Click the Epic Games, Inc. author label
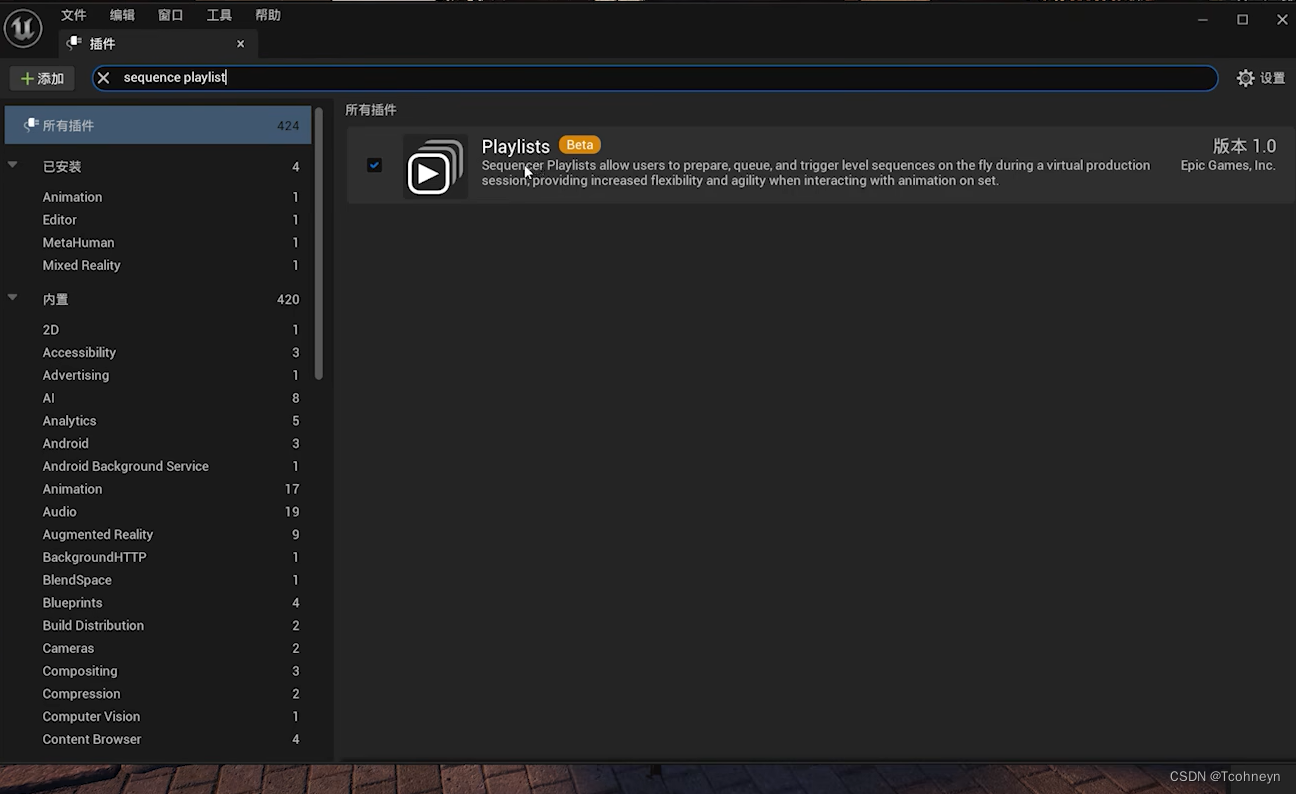The height and width of the screenshot is (794, 1296). pyautogui.click(x=1228, y=166)
